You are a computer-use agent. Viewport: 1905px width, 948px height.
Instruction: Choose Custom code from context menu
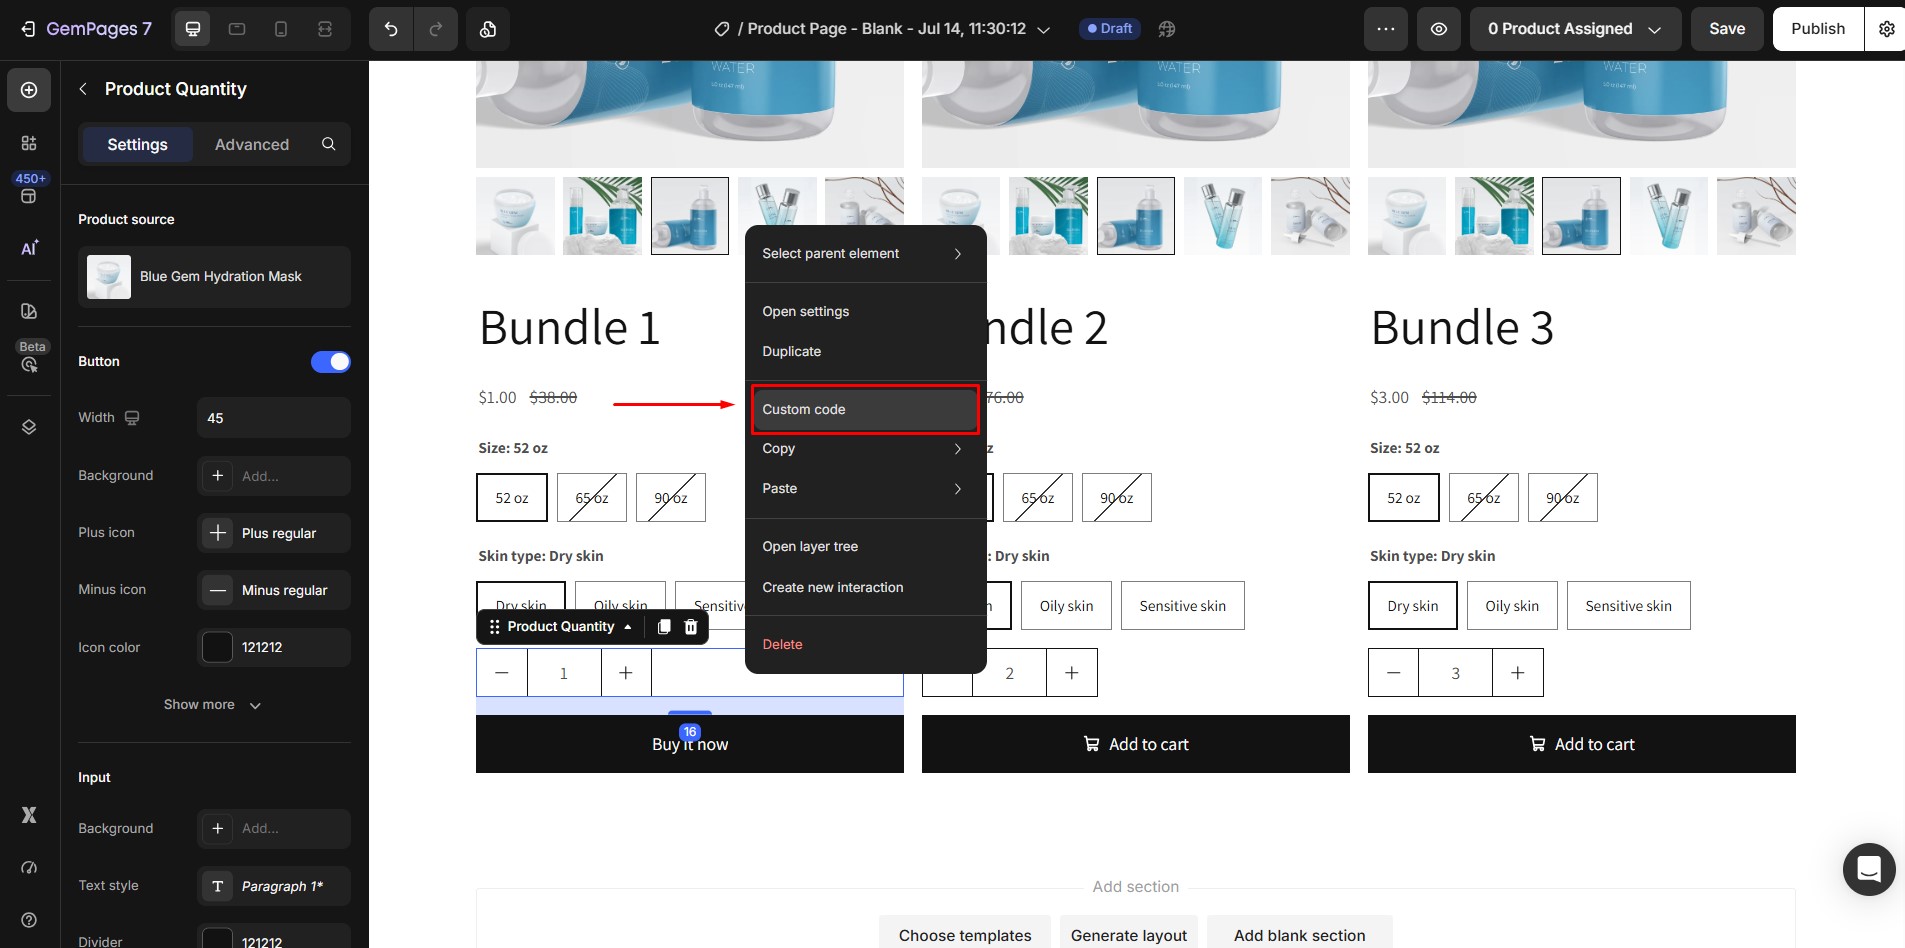pyautogui.click(x=865, y=410)
